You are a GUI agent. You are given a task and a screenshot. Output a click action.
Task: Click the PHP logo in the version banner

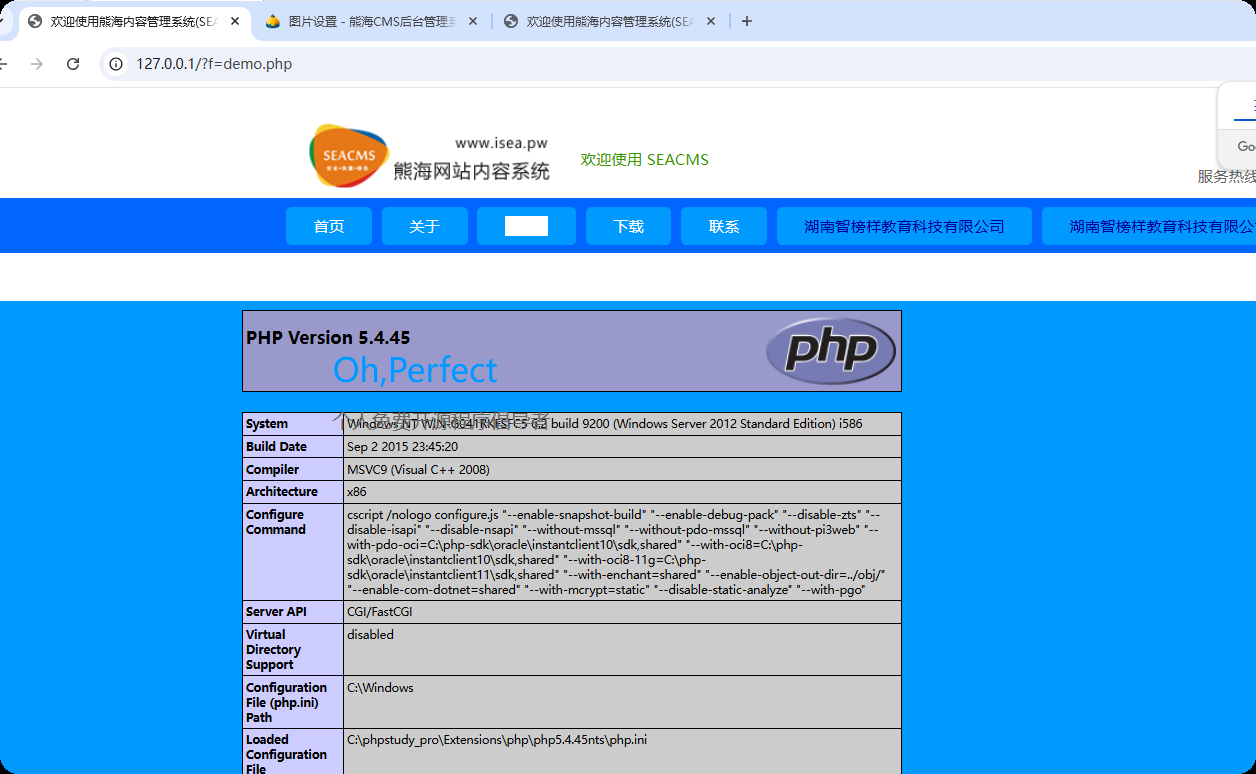[x=830, y=351]
